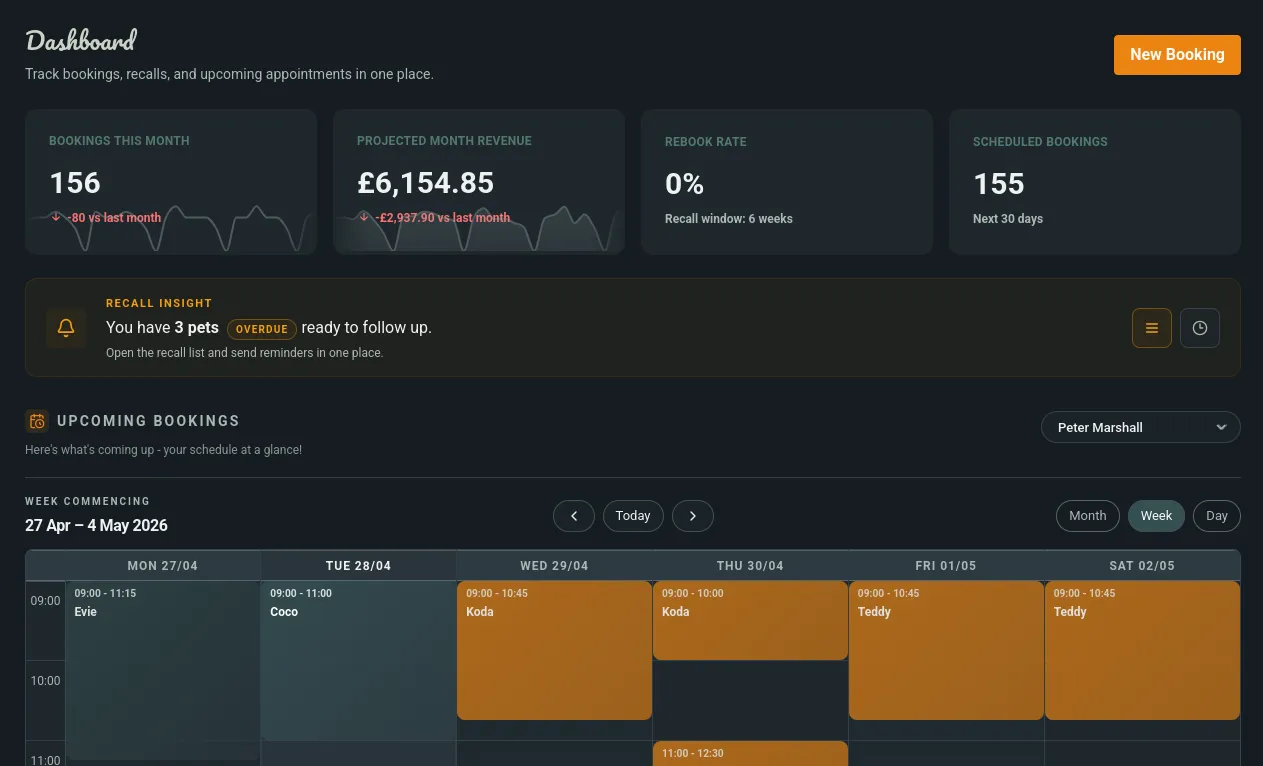Click the SAT 02/05 column header
Screen dimensions: 1263x766
pos(1143,566)
